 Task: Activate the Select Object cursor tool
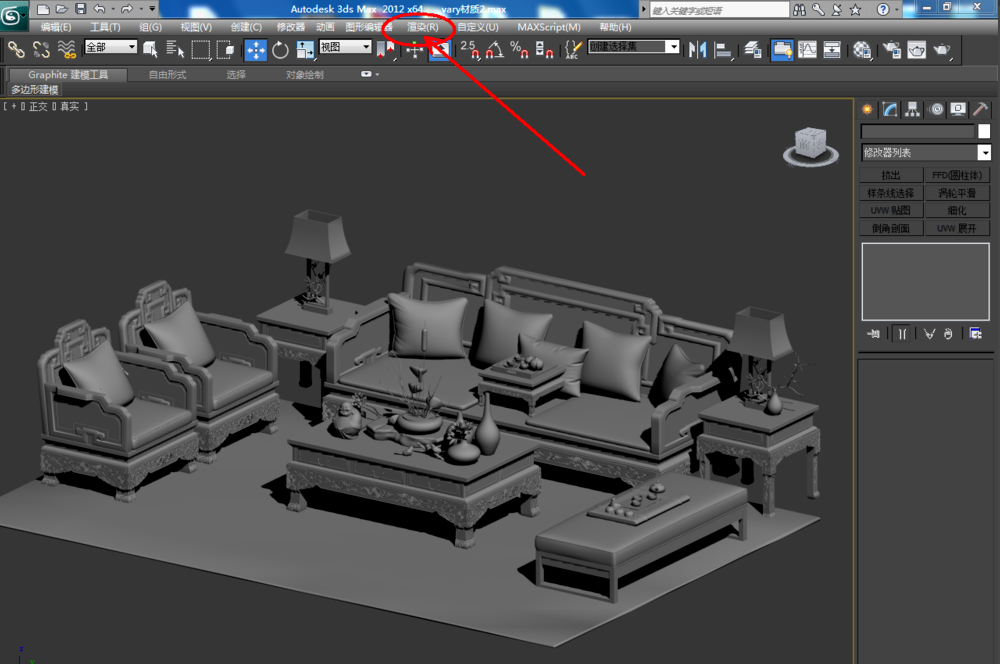click(151, 49)
